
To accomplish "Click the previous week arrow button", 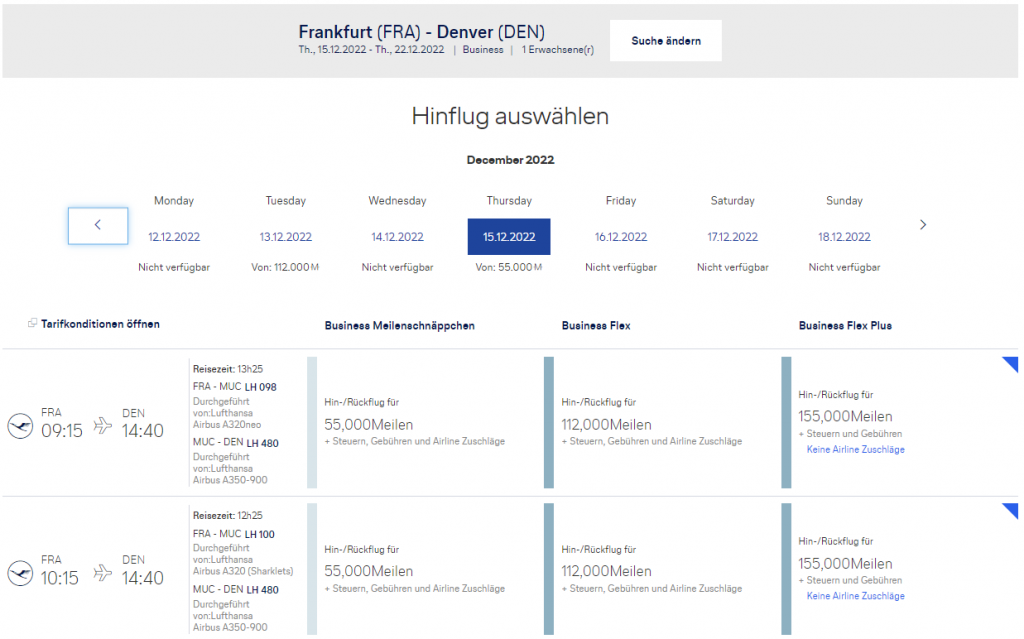I will click(98, 225).
